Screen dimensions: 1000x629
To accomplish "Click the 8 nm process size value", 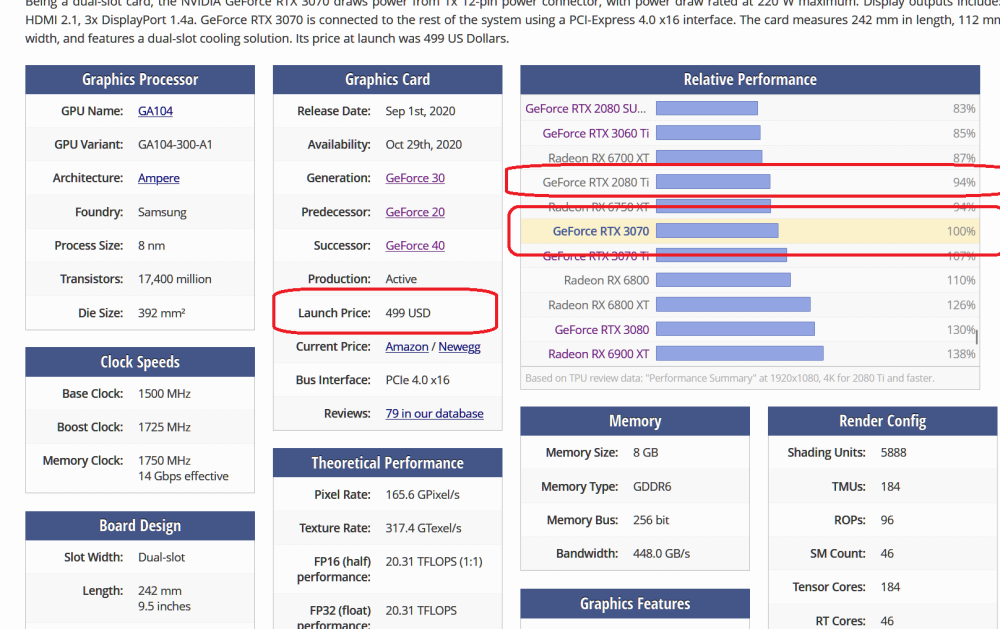I will (x=151, y=246).
